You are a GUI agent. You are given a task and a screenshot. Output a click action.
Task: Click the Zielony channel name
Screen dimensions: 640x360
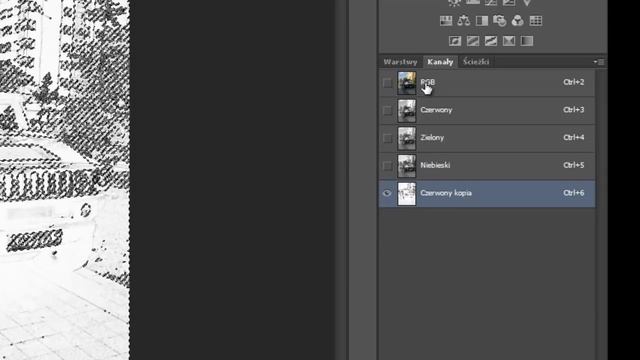pyautogui.click(x=432, y=138)
